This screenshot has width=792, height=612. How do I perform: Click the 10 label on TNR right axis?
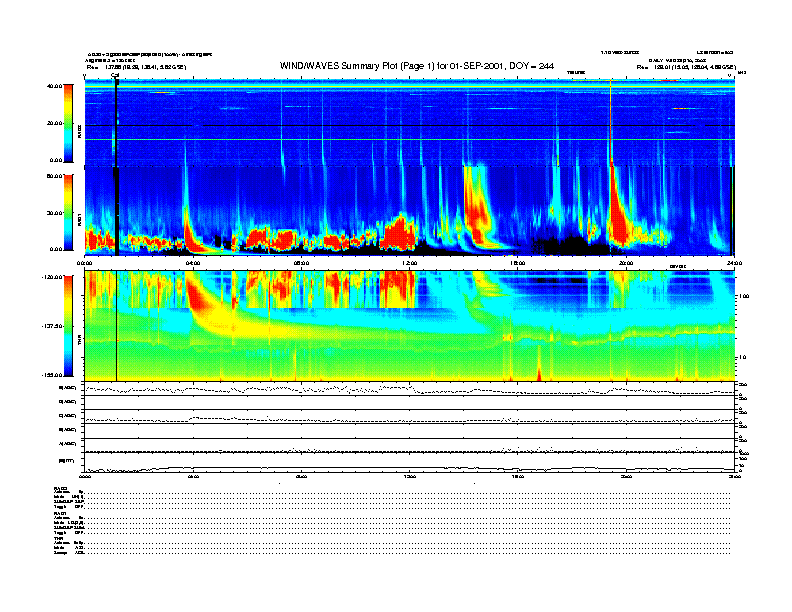(743, 357)
